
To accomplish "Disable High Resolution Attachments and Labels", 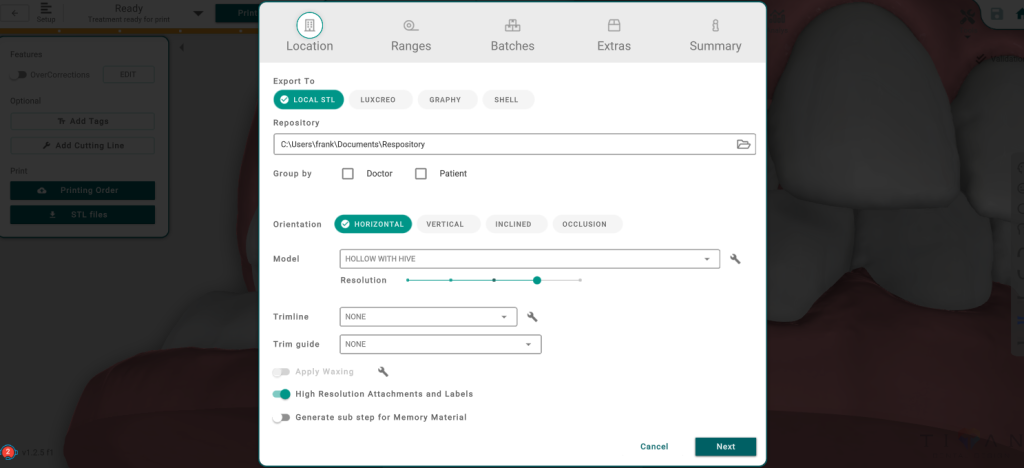I will click(281, 394).
